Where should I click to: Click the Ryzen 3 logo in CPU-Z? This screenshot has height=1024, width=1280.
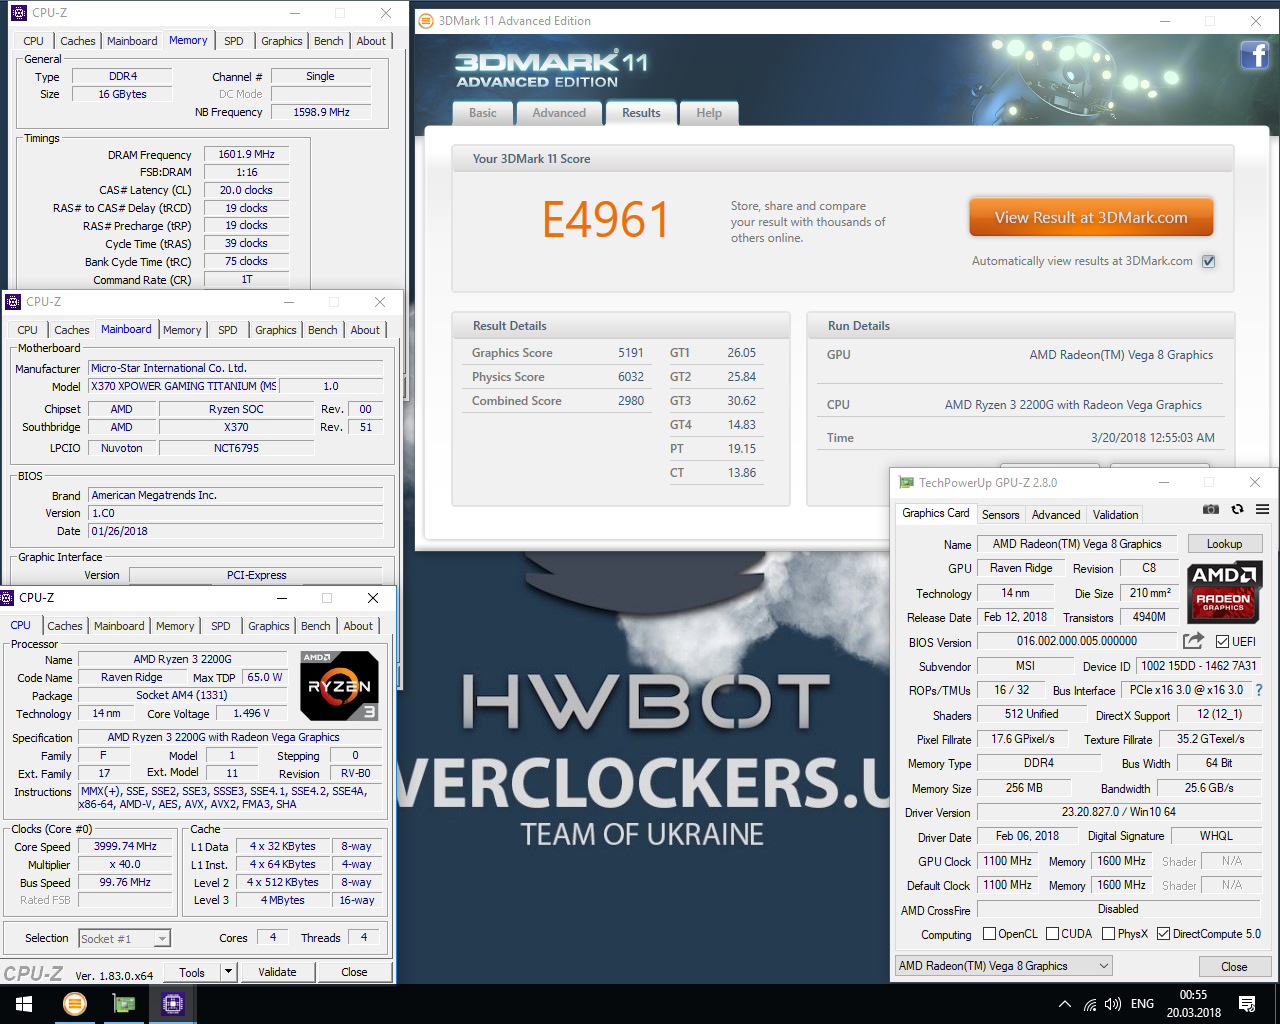coord(339,686)
